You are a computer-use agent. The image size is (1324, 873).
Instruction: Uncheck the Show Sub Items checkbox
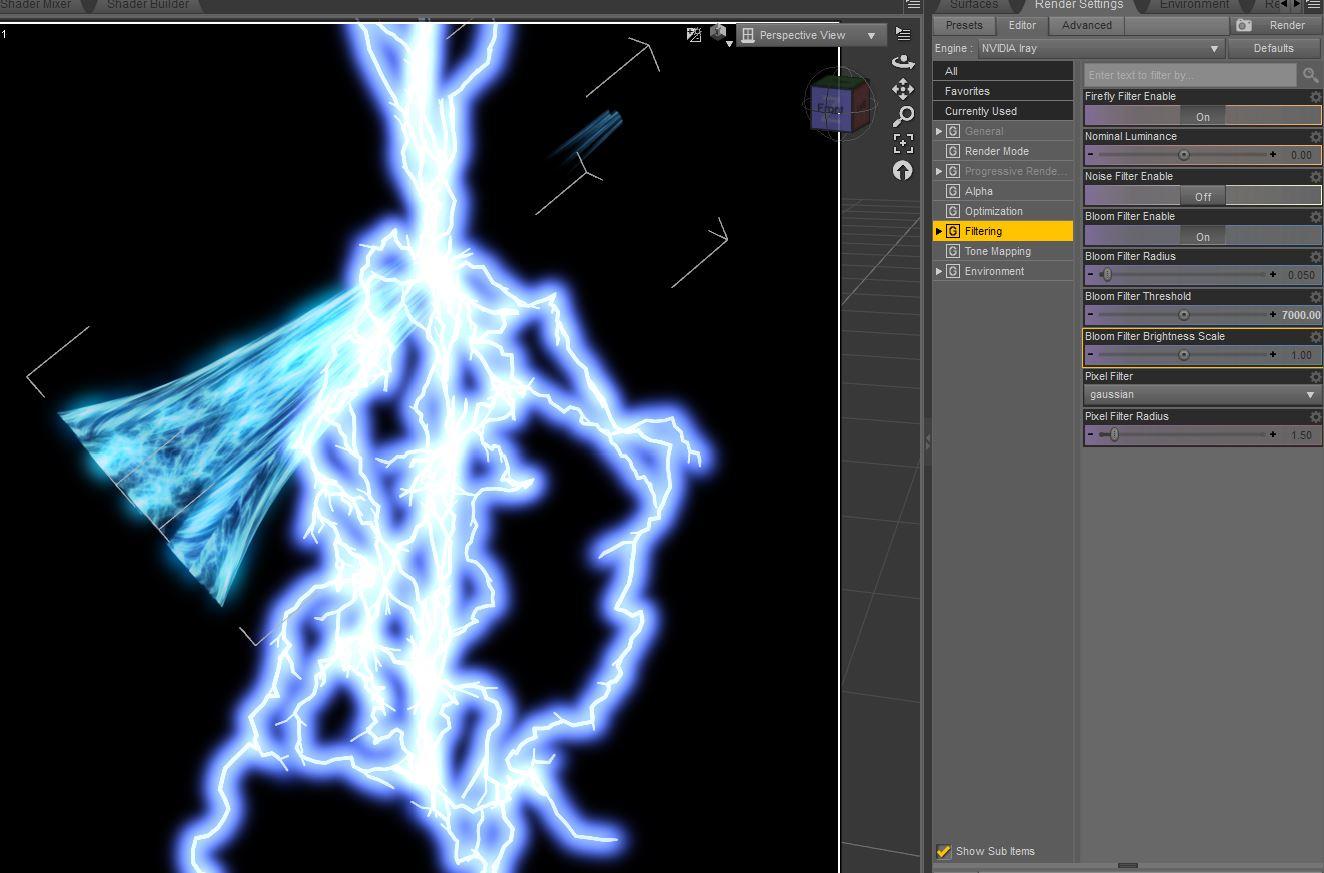click(943, 852)
